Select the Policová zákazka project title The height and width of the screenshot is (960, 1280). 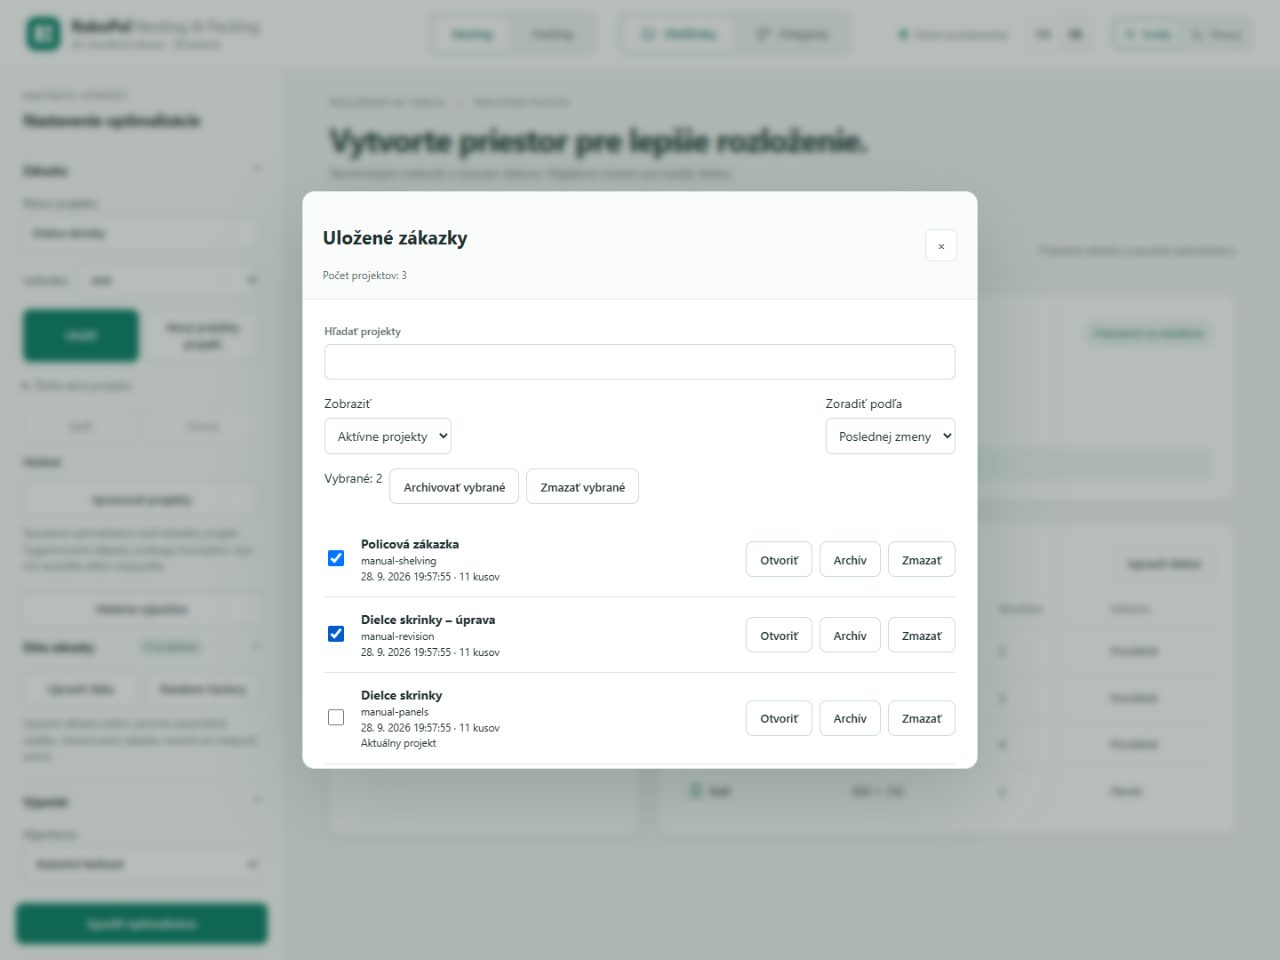410,544
